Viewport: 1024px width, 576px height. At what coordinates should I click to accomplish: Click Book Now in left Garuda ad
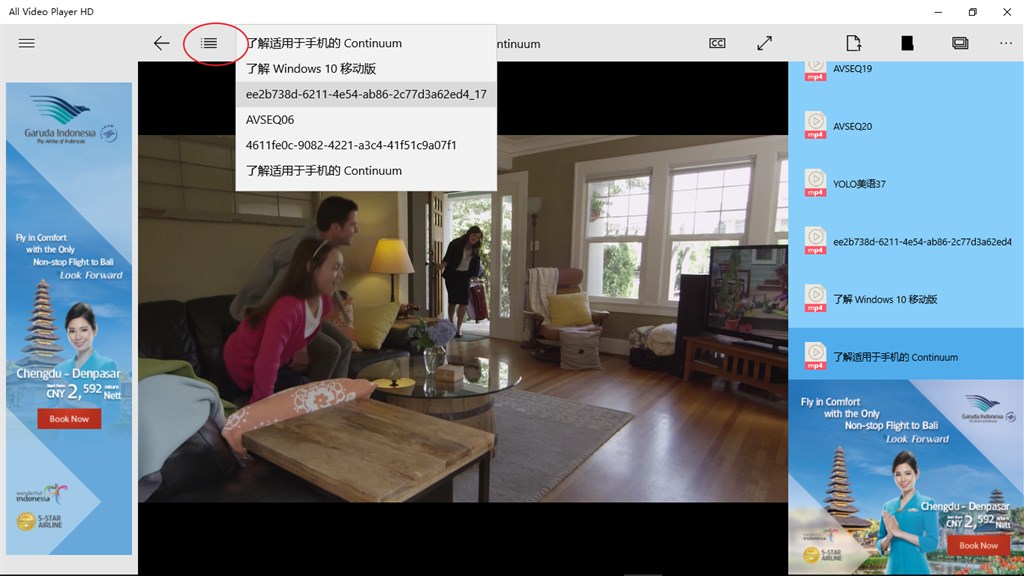(69, 419)
